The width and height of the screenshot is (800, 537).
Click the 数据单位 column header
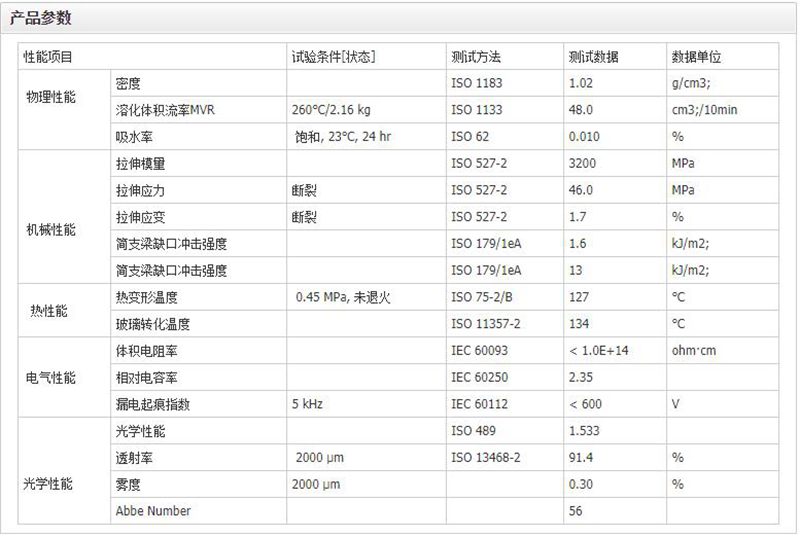click(697, 56)
